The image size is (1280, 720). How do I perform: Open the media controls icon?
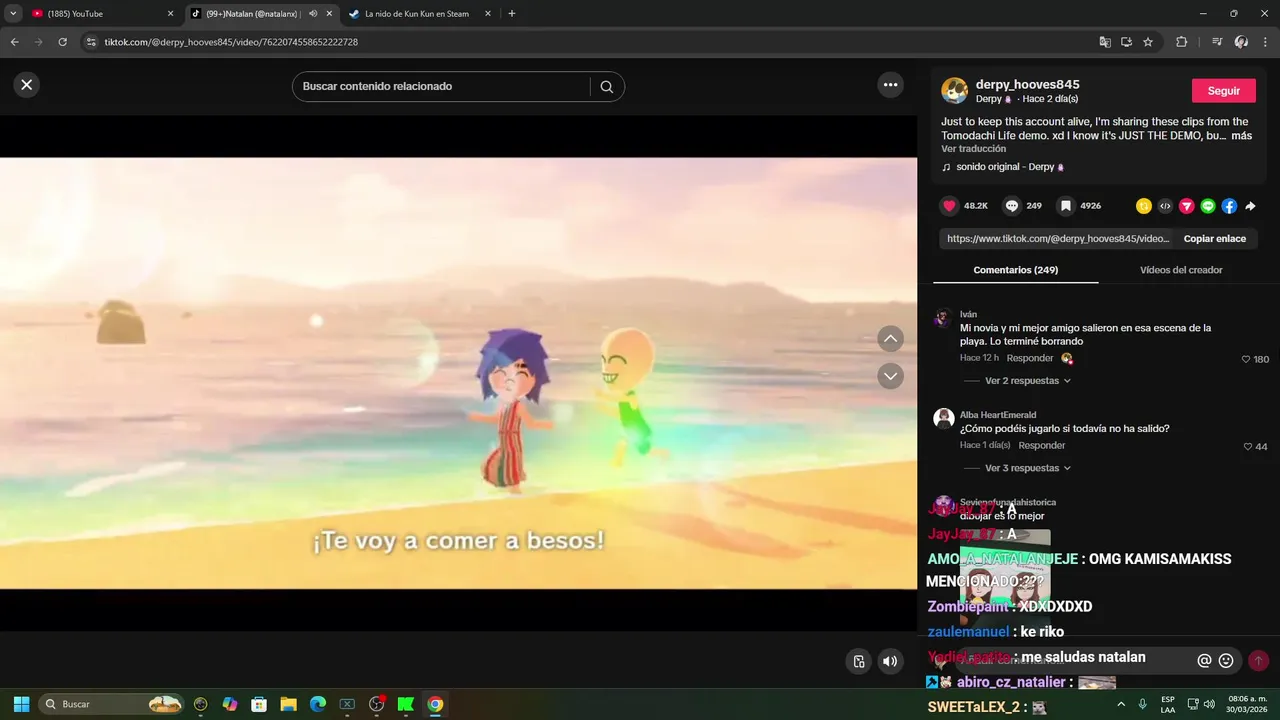(x=1216, y=42)
